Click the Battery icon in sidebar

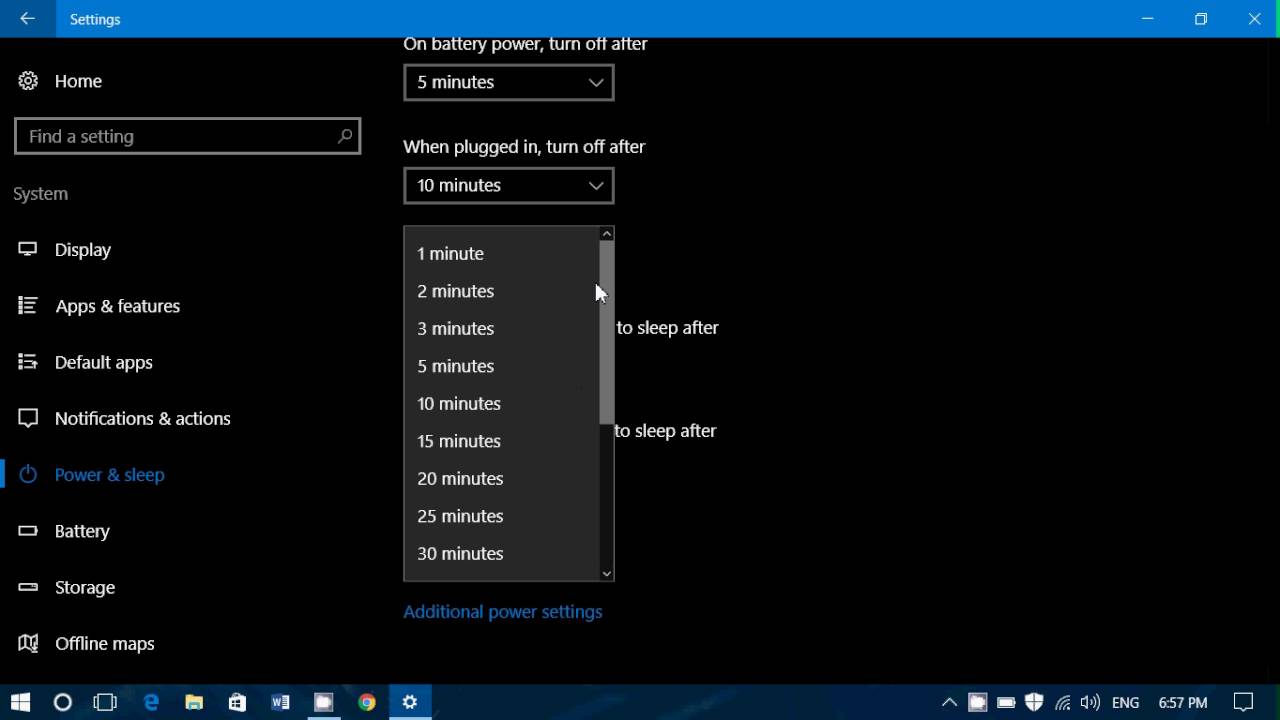point(28,530)
